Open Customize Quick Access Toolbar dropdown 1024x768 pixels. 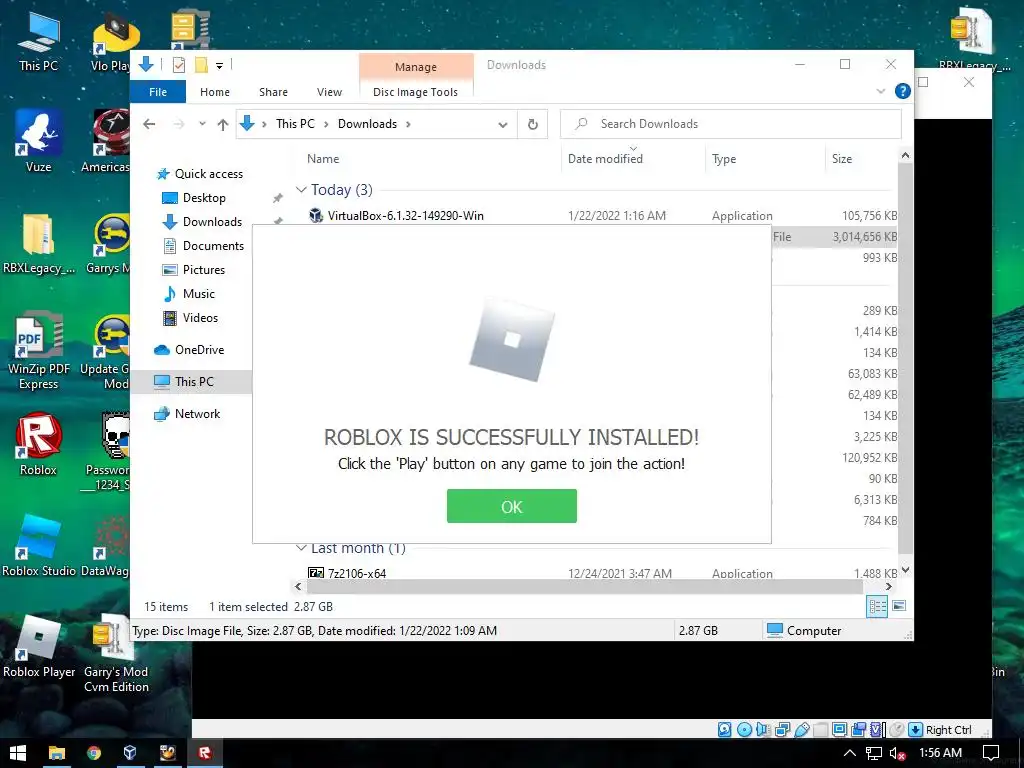pos(219,65)
